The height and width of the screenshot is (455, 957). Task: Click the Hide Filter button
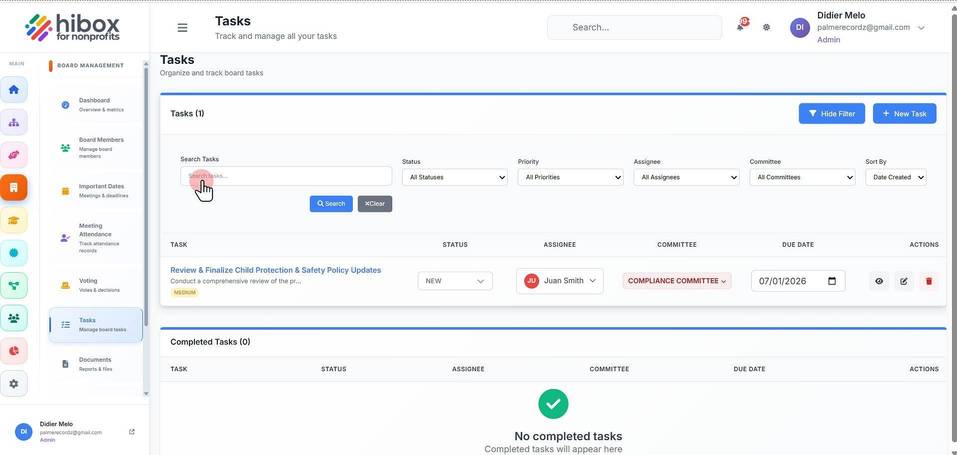click(x=831, y=114)
